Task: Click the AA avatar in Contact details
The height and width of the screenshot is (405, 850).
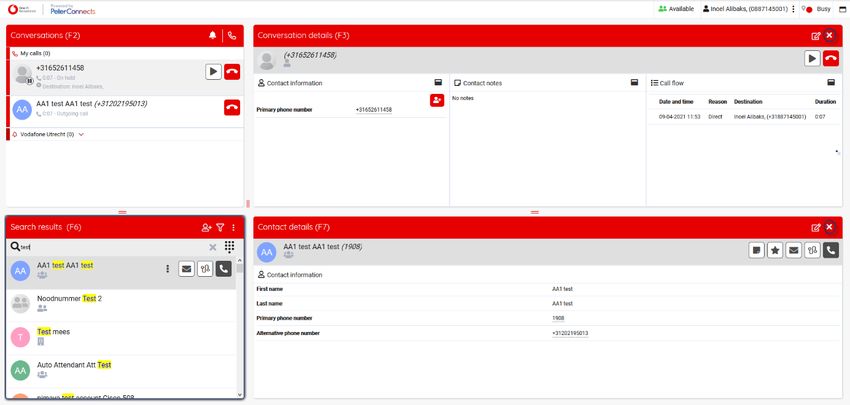Action: coord(267,252)
